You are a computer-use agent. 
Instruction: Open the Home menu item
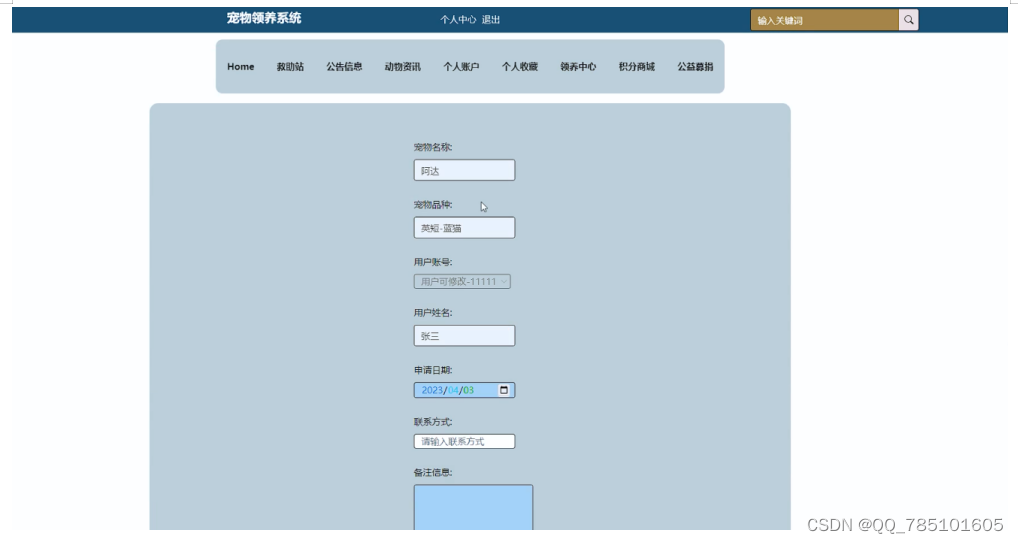[240, 67]
